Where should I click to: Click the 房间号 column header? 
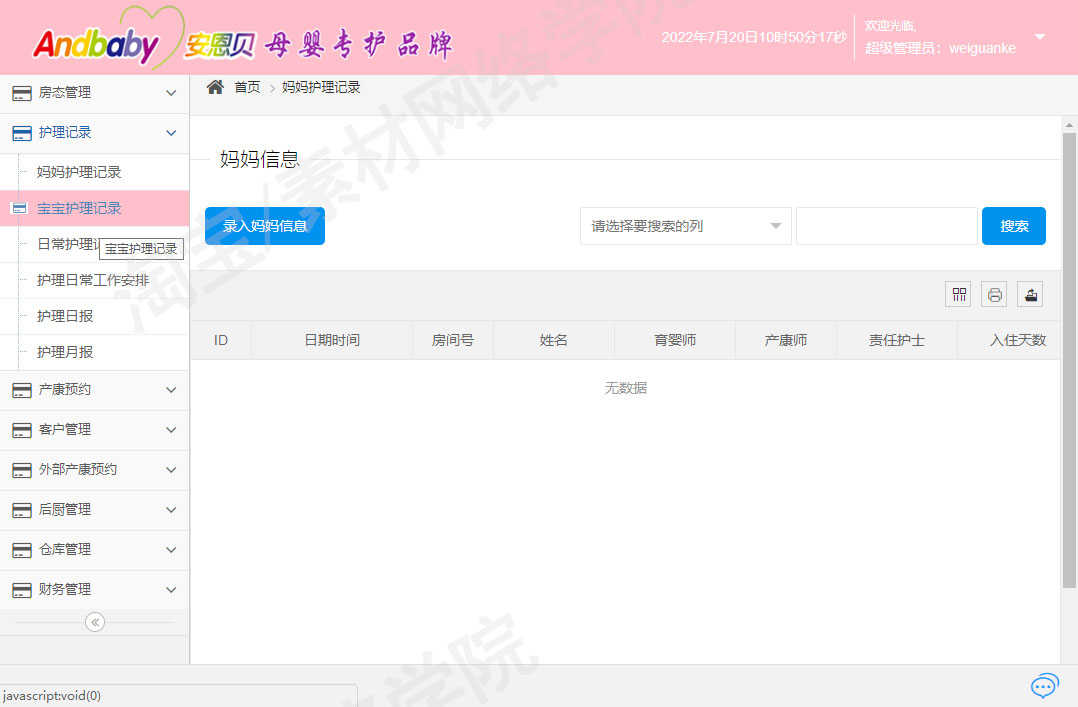coord(452,340)
